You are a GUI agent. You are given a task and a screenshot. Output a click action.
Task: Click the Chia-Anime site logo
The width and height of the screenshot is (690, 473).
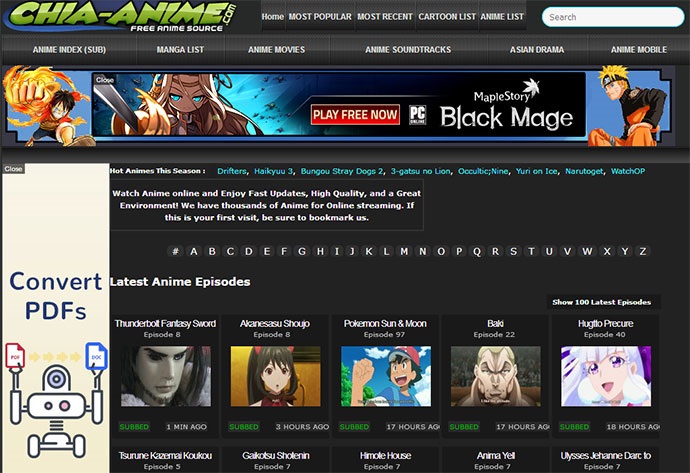coord(120,16)
